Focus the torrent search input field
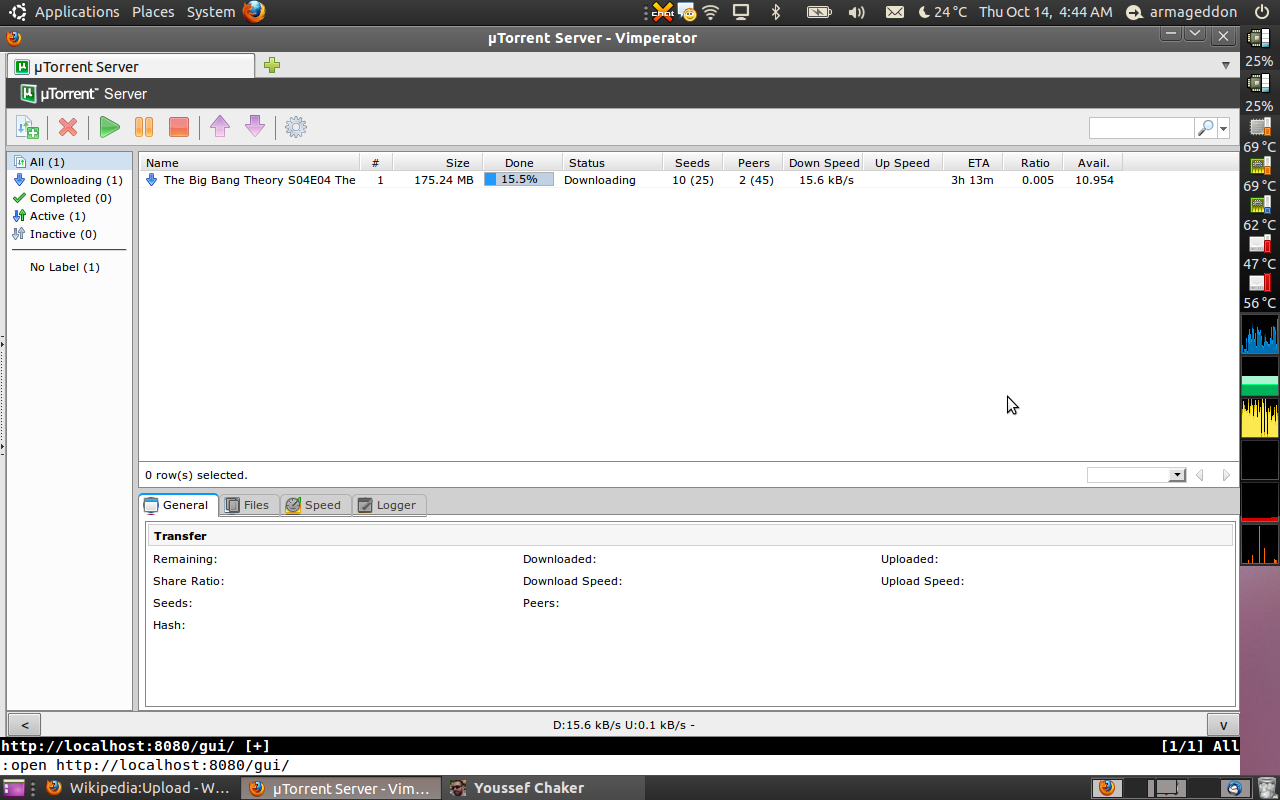Image resolution: width=1280 pixels, height=800 pixels. click(1142, 128)
